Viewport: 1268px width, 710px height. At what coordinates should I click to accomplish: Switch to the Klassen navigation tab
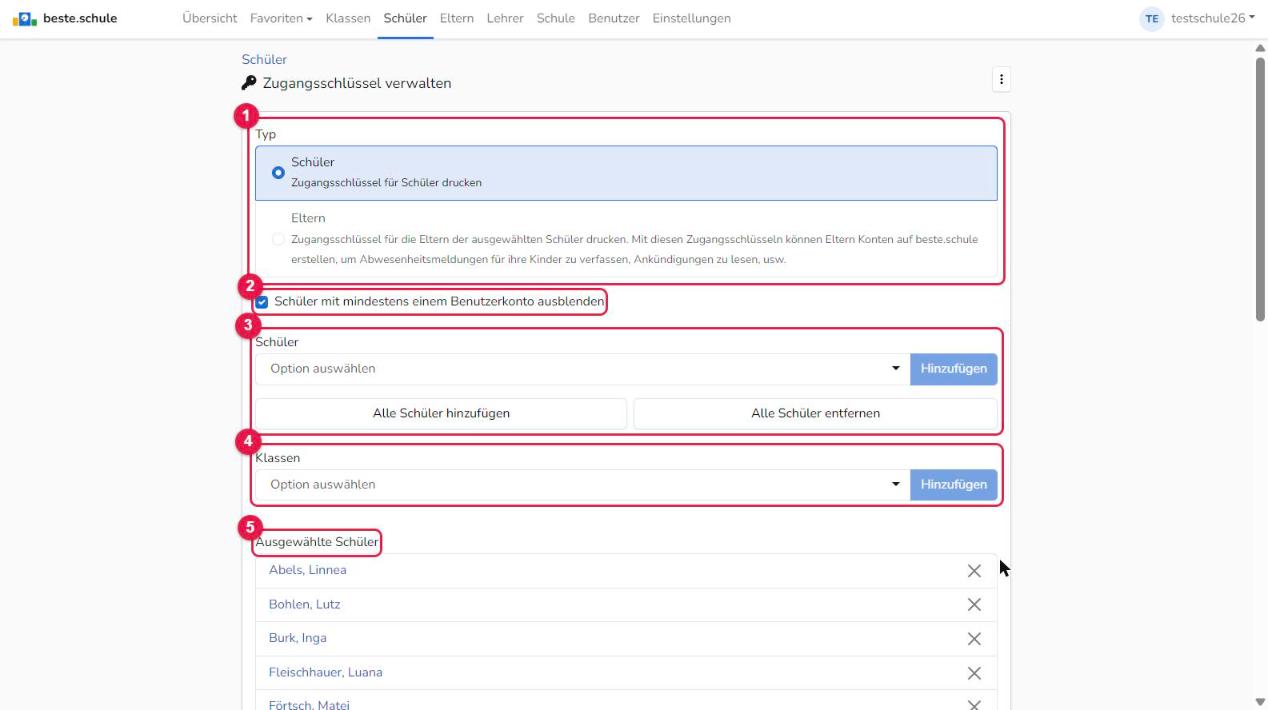point(348,18)
